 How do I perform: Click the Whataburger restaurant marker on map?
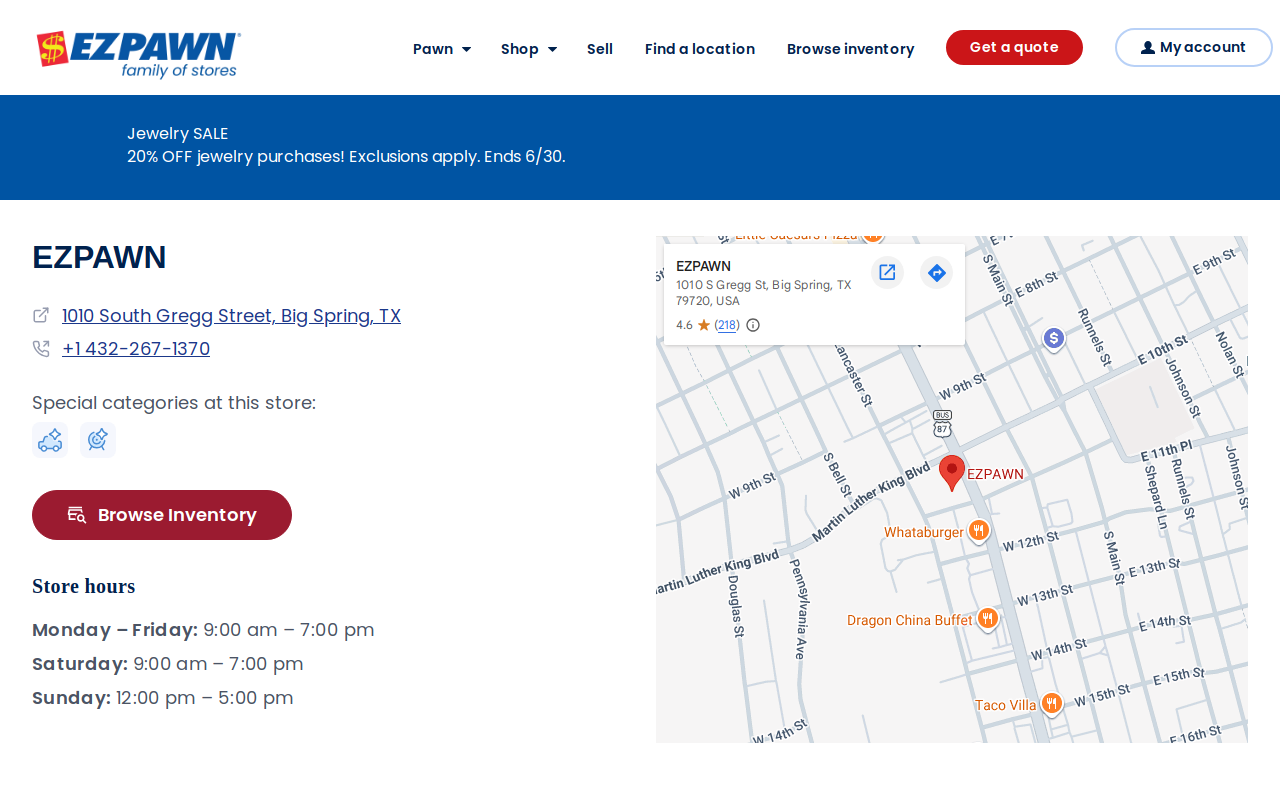(979, 531)
